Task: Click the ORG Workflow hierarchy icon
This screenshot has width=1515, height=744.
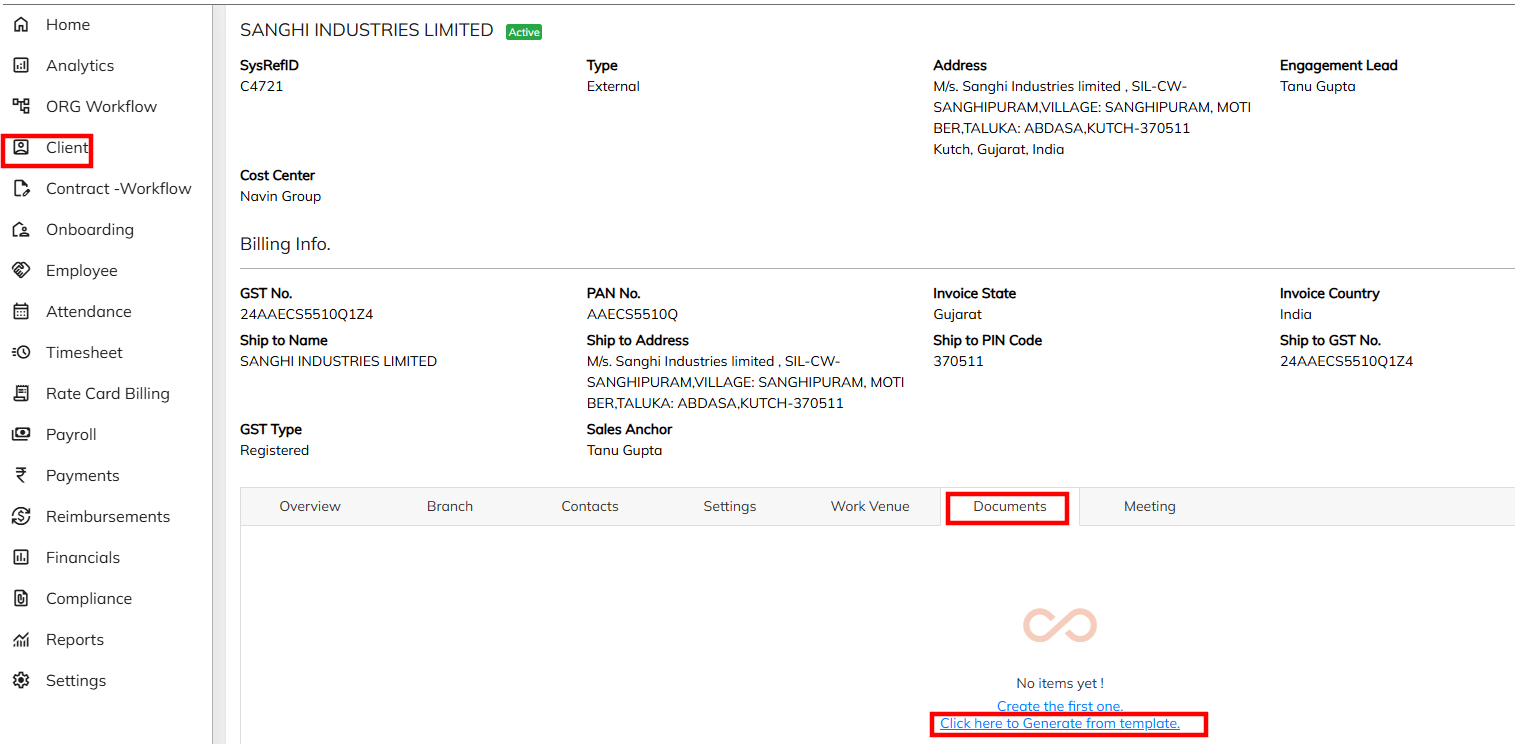Action: (21, 106)
